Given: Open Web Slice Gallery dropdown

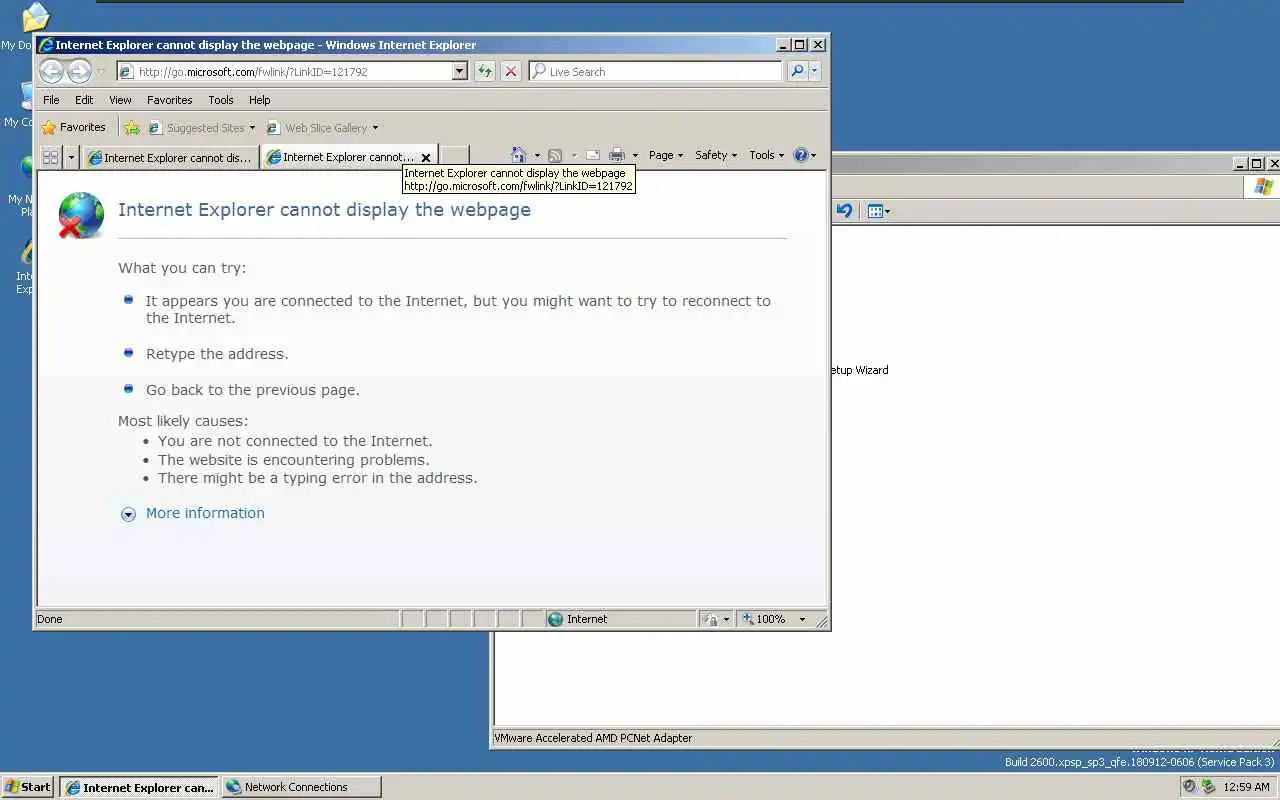Looking at the screenshot, I should click(322, 128).
